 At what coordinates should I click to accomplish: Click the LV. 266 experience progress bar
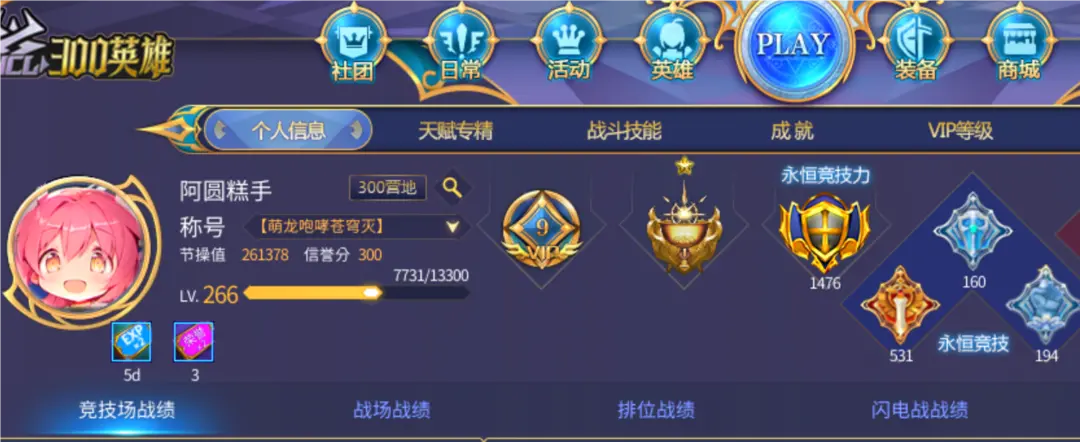[x=356, y=293]
